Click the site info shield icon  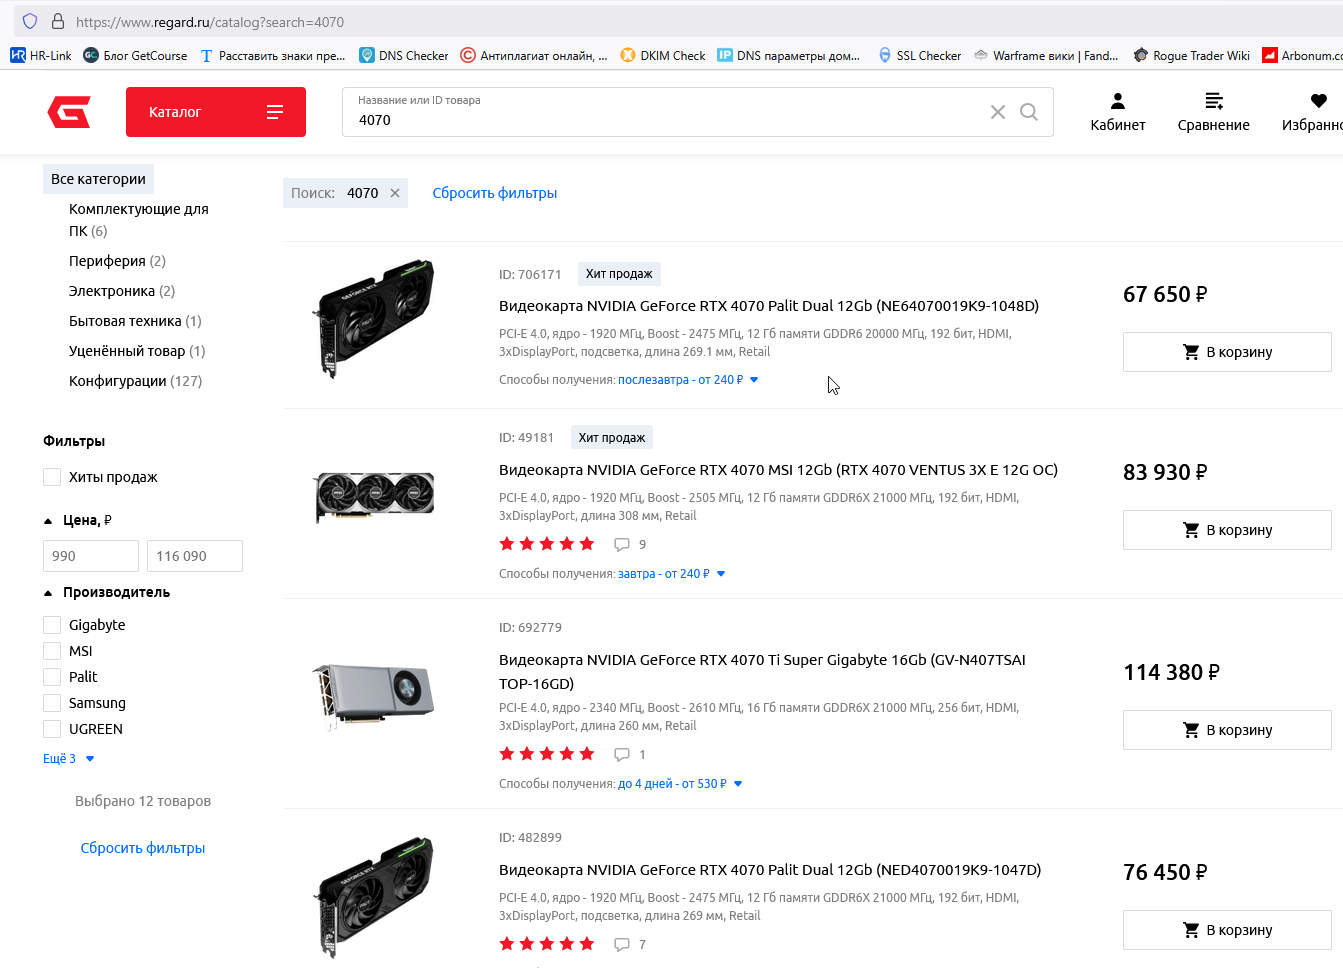(x=30, y=21)
